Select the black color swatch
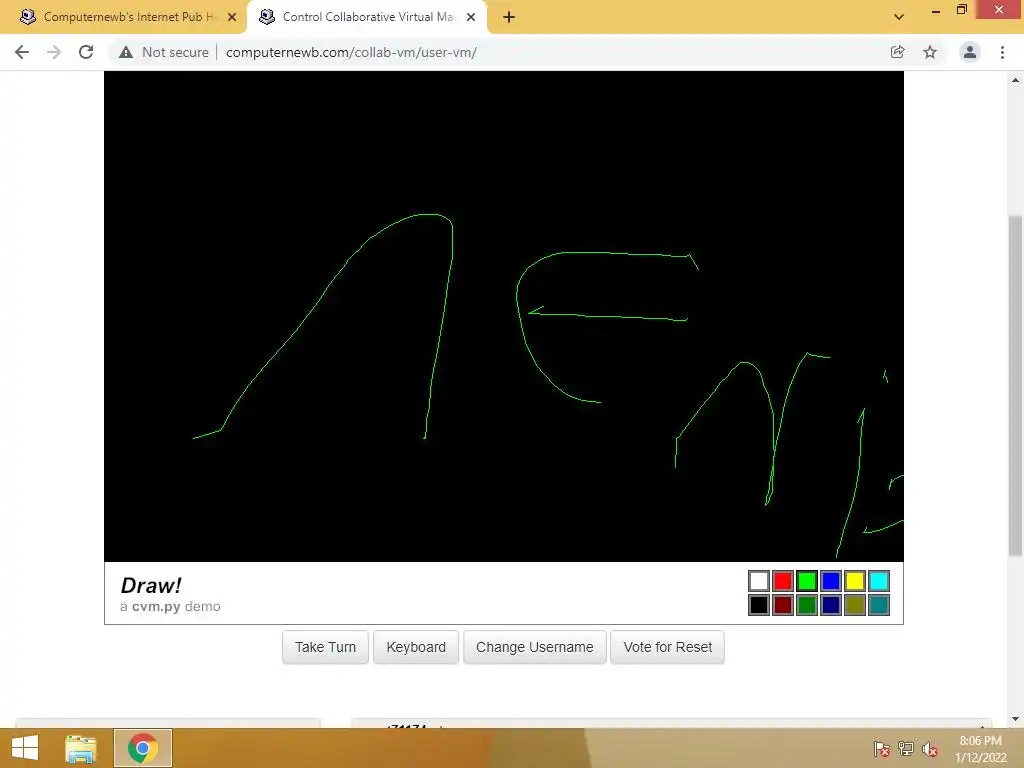The image size is (1024, 768). [x=758, y=605]
